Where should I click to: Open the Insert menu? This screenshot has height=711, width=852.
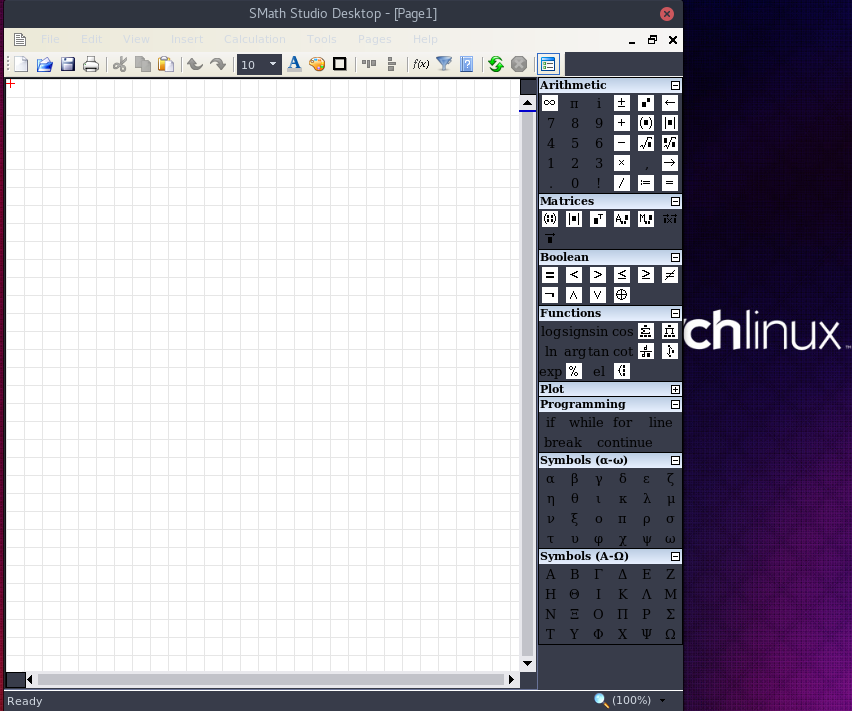point(187,39)
